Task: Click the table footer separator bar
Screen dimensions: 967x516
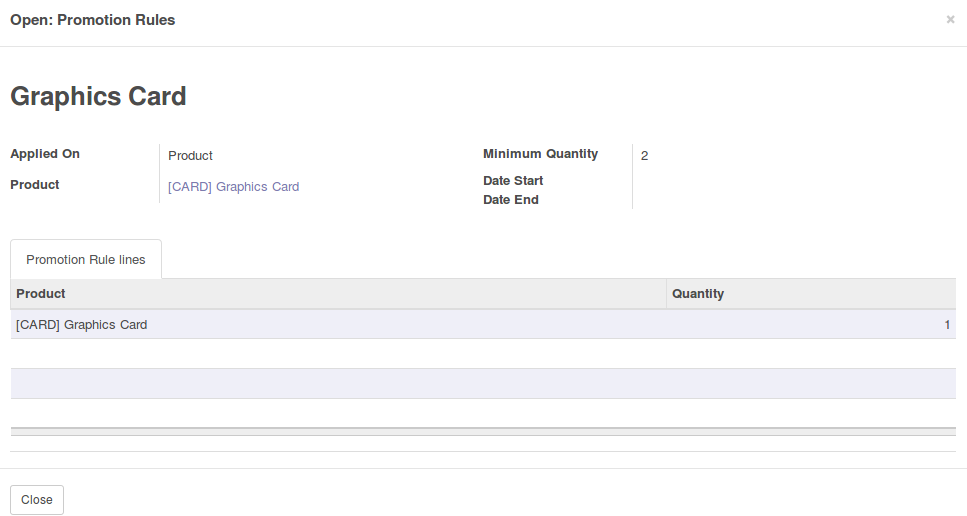Action: [x=483, y=432]
